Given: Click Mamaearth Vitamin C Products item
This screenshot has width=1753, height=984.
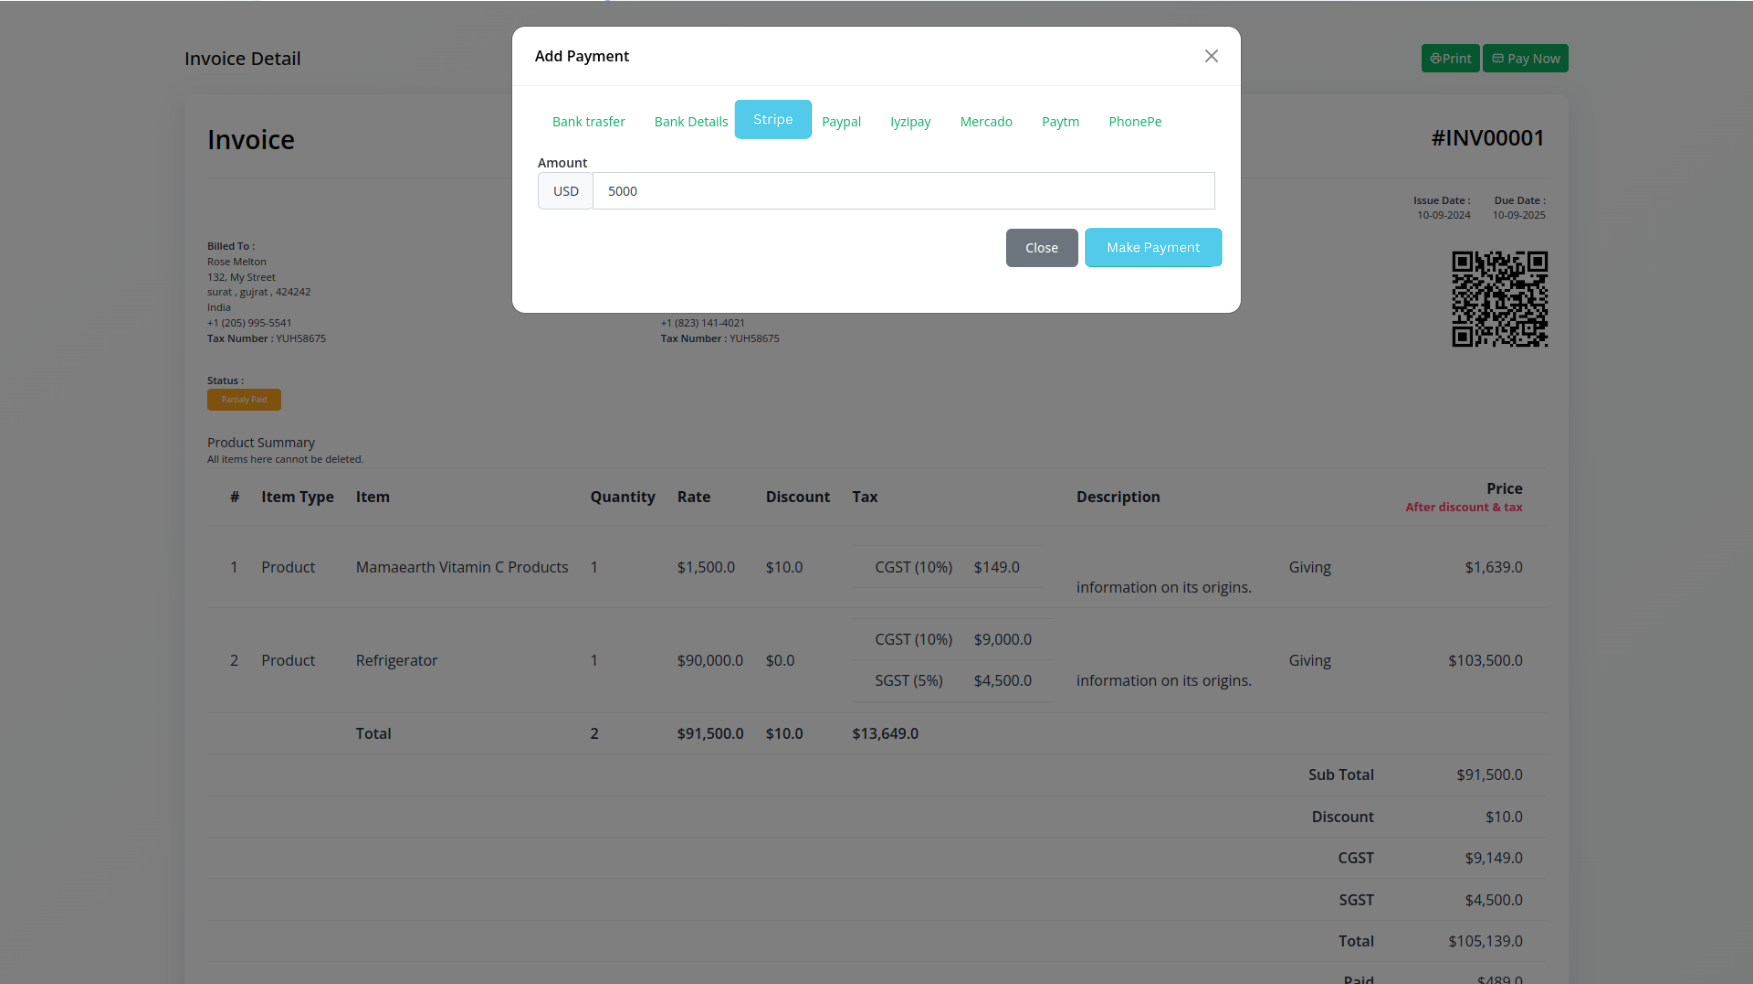Looking at the screenshot, I should (x=462, y=567).
